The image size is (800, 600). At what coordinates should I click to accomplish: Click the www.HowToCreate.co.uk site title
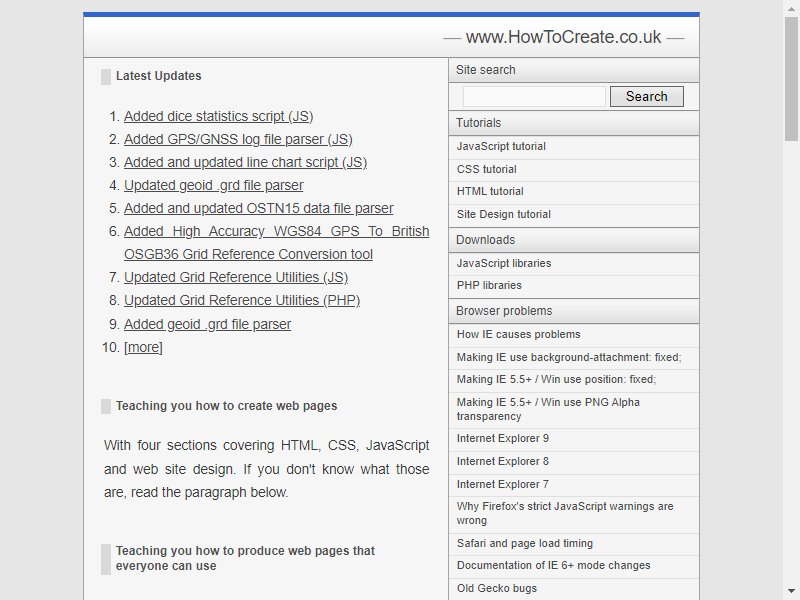[563, 37]
